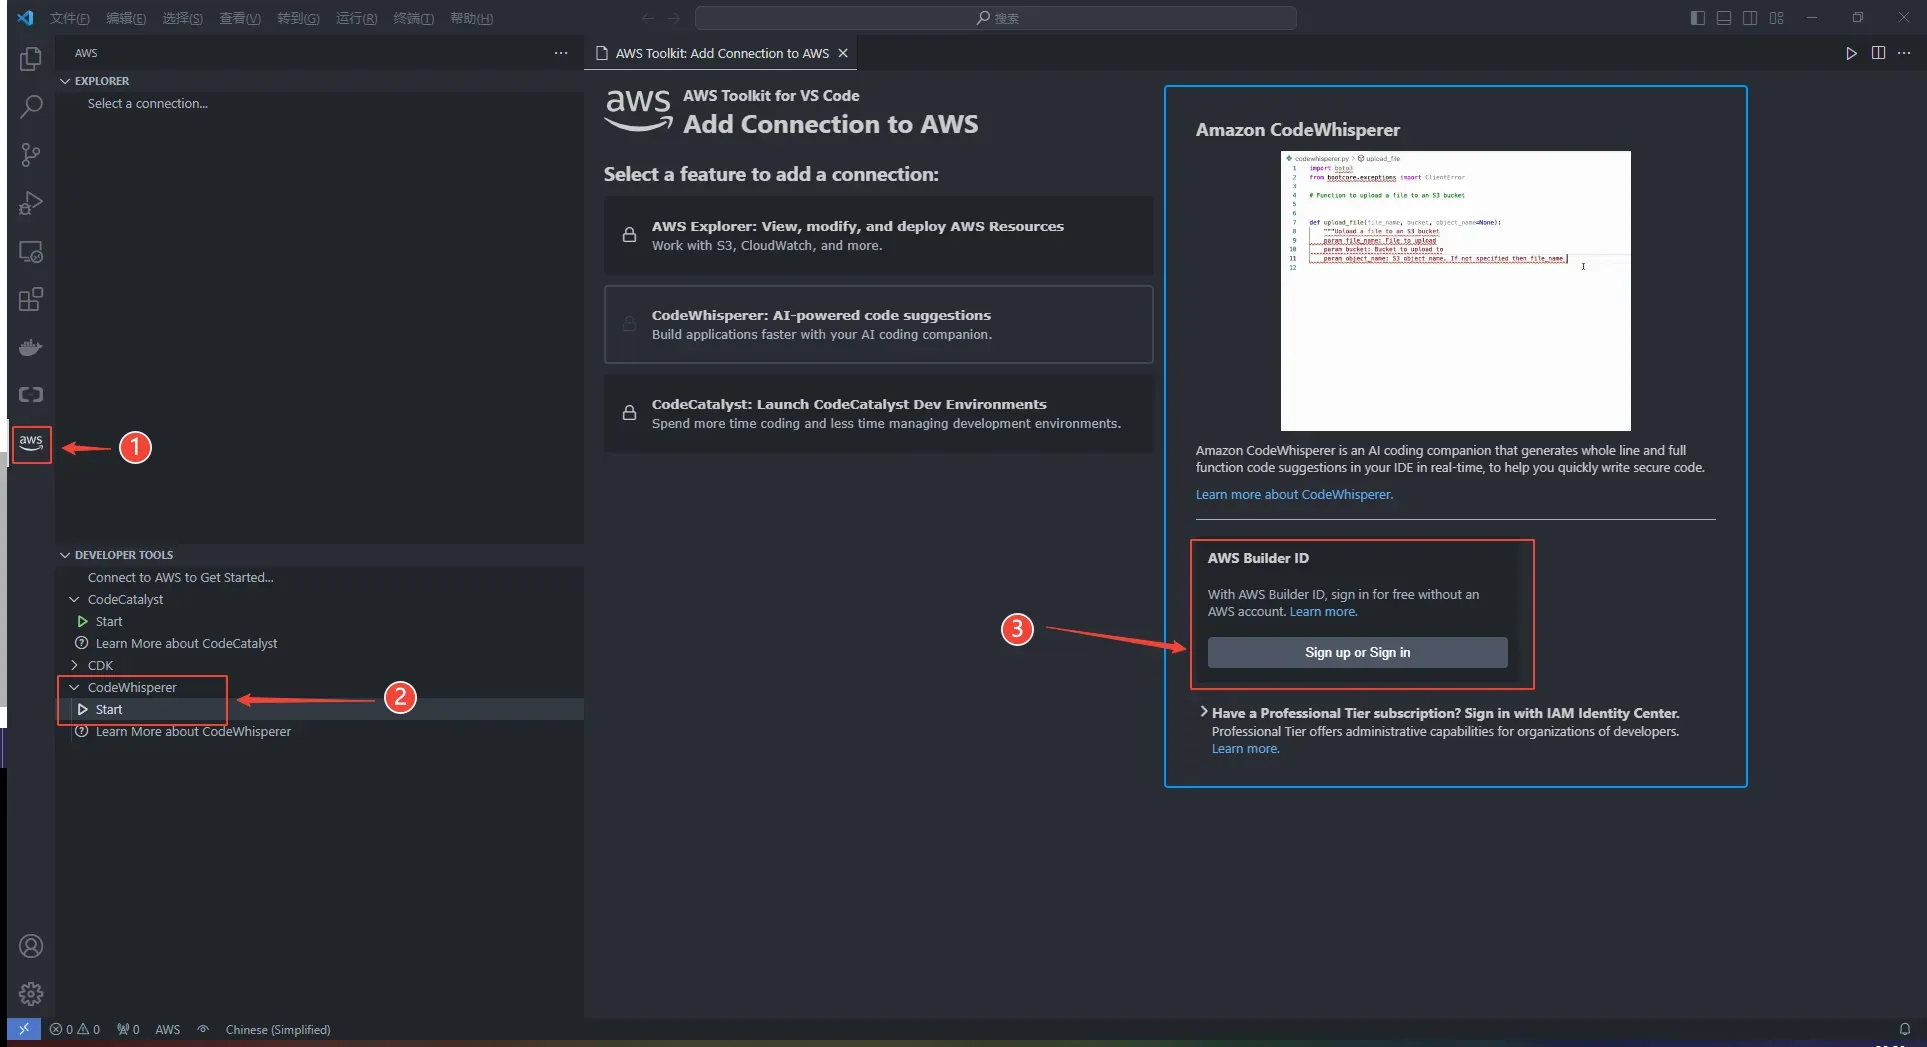Go forward with navigation arrow
This screenshot has width=1927, height=1047.
point(674,18)
